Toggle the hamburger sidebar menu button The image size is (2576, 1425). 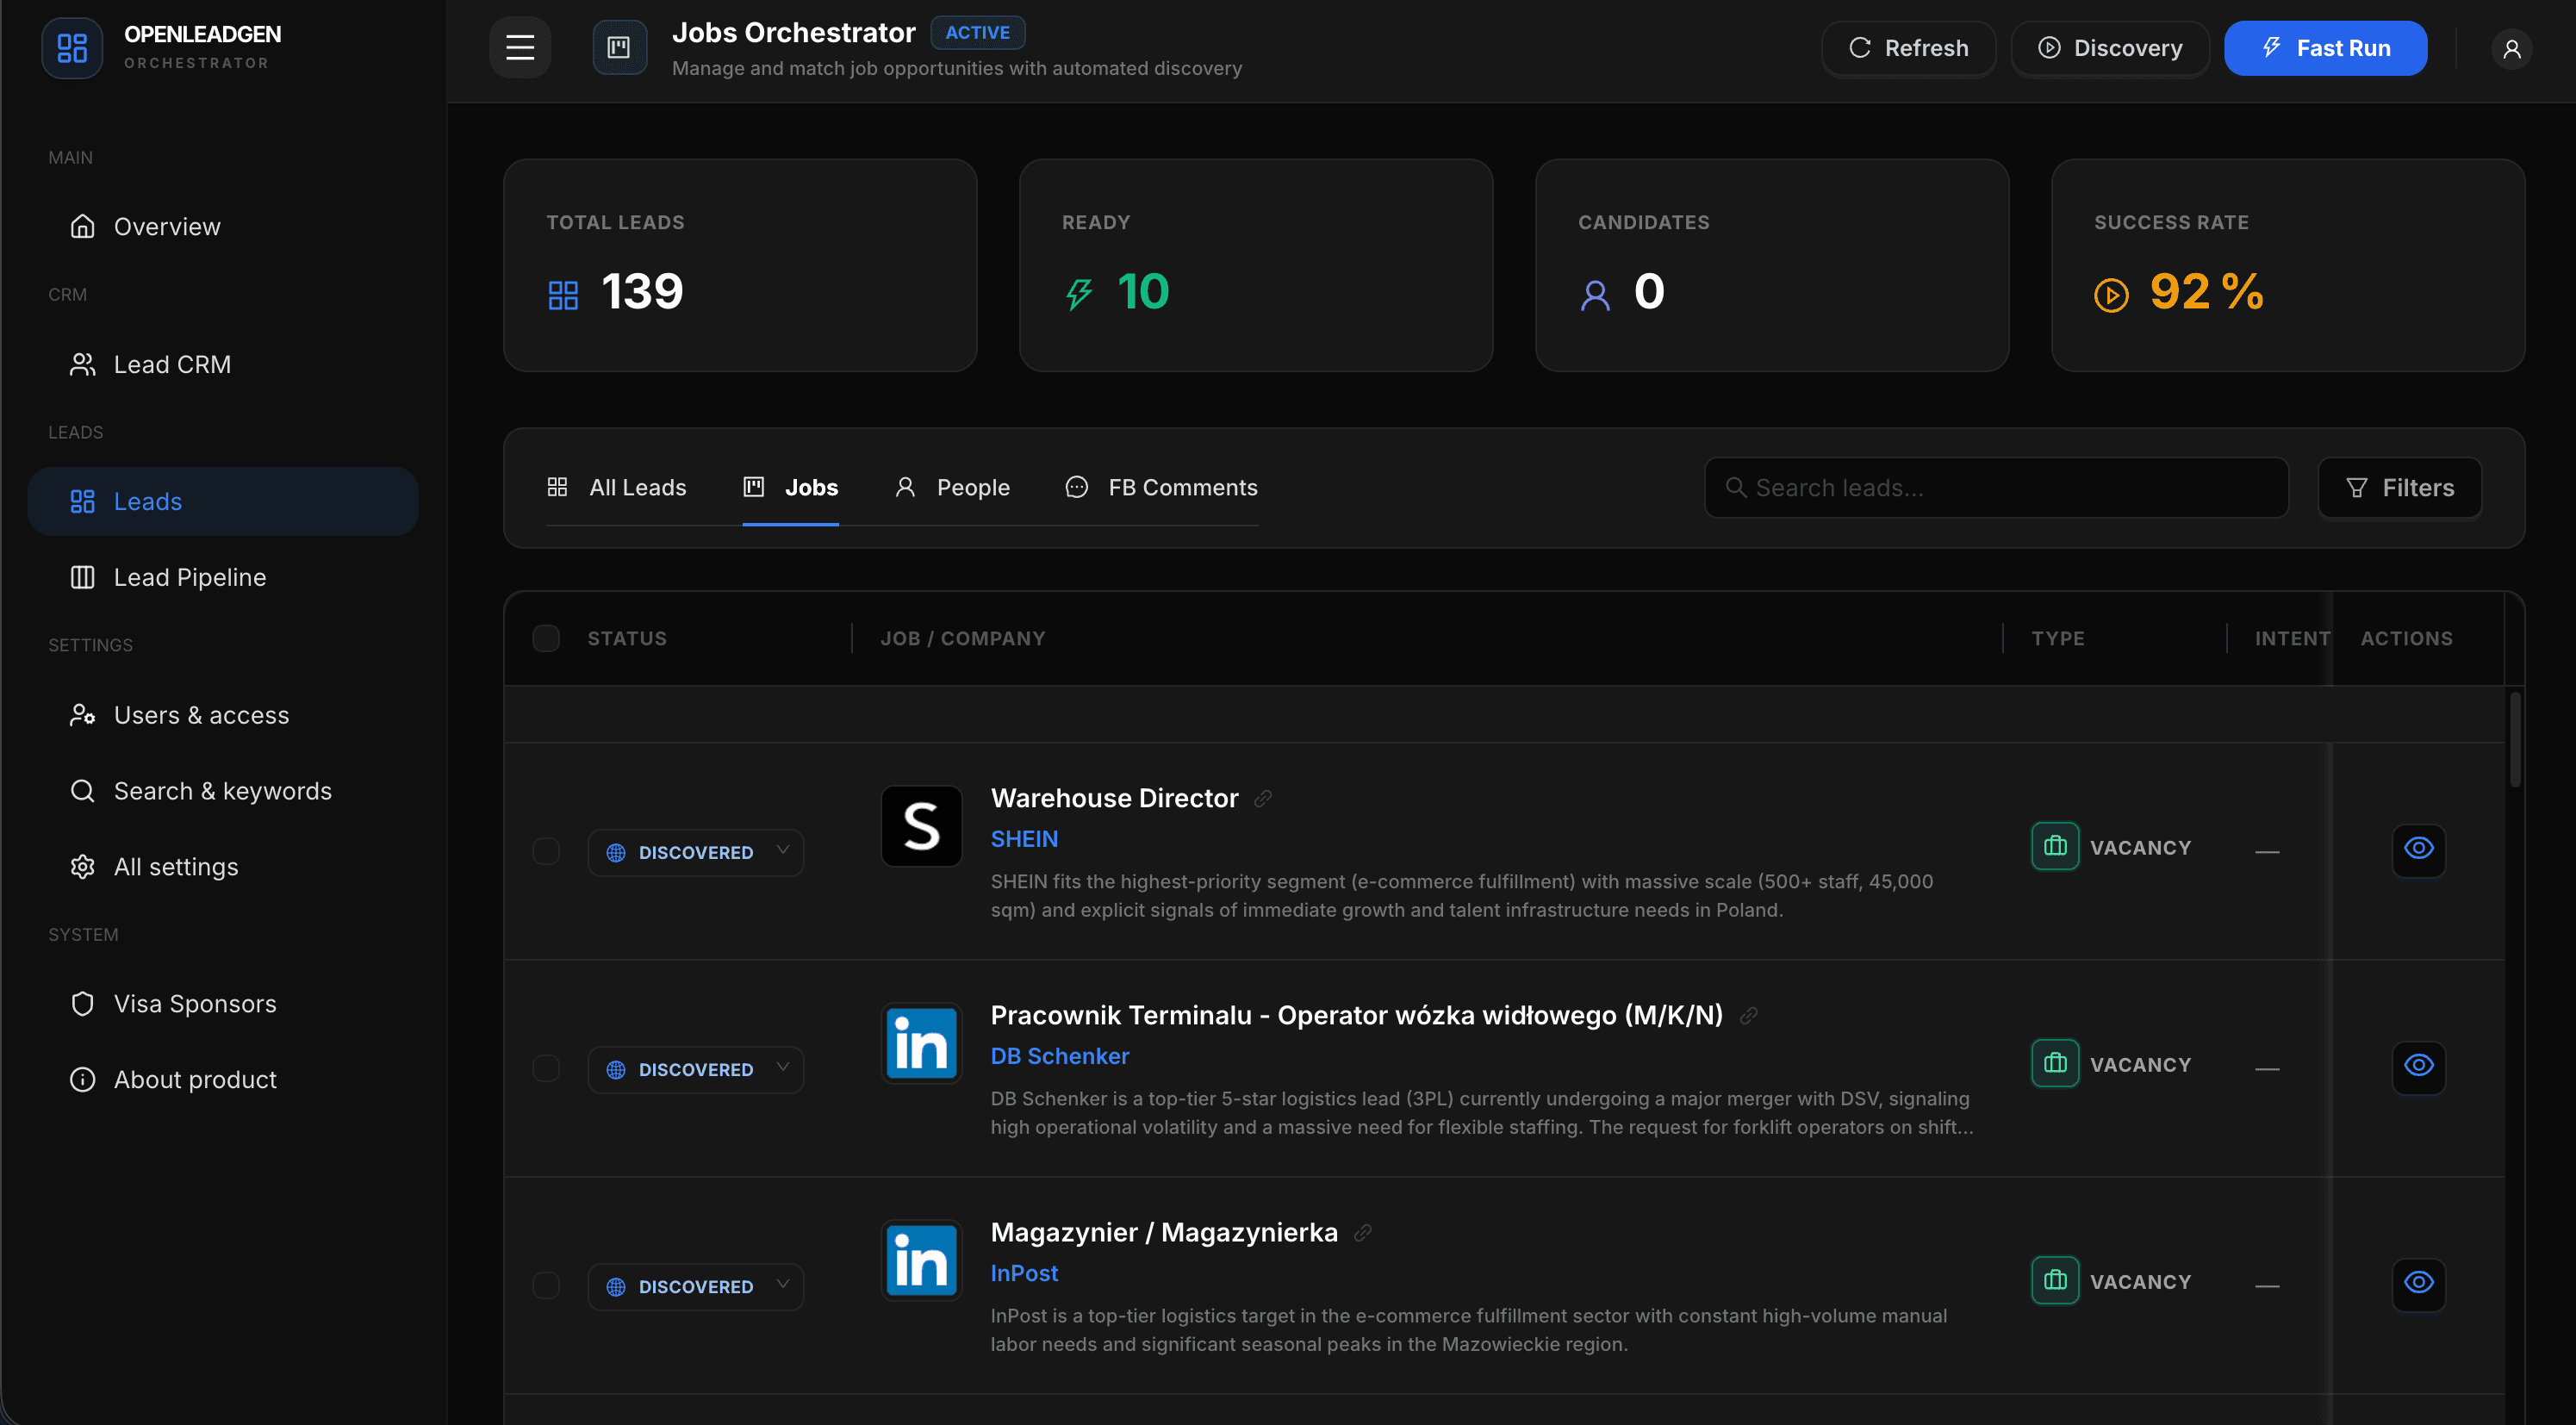coord(520,47)
